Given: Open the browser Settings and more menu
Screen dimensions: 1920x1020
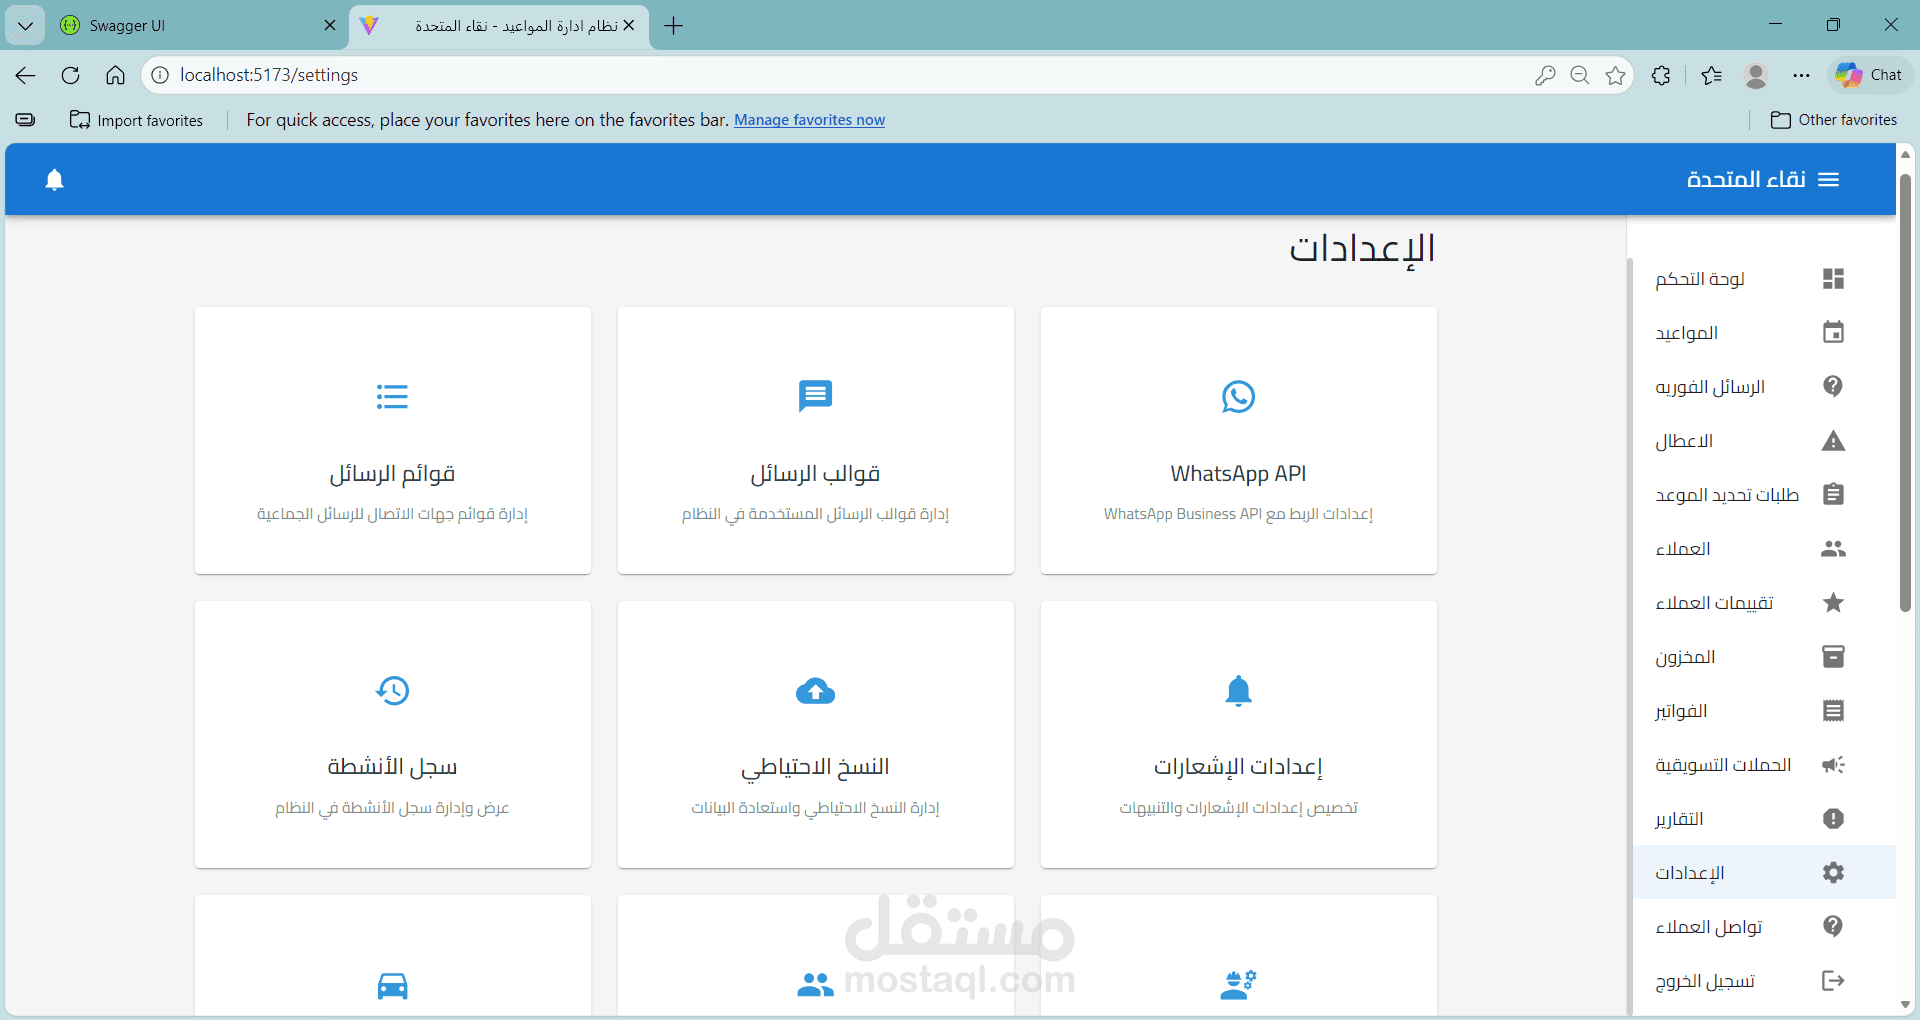Looking at the screenshot, I should click(1801, 75).
